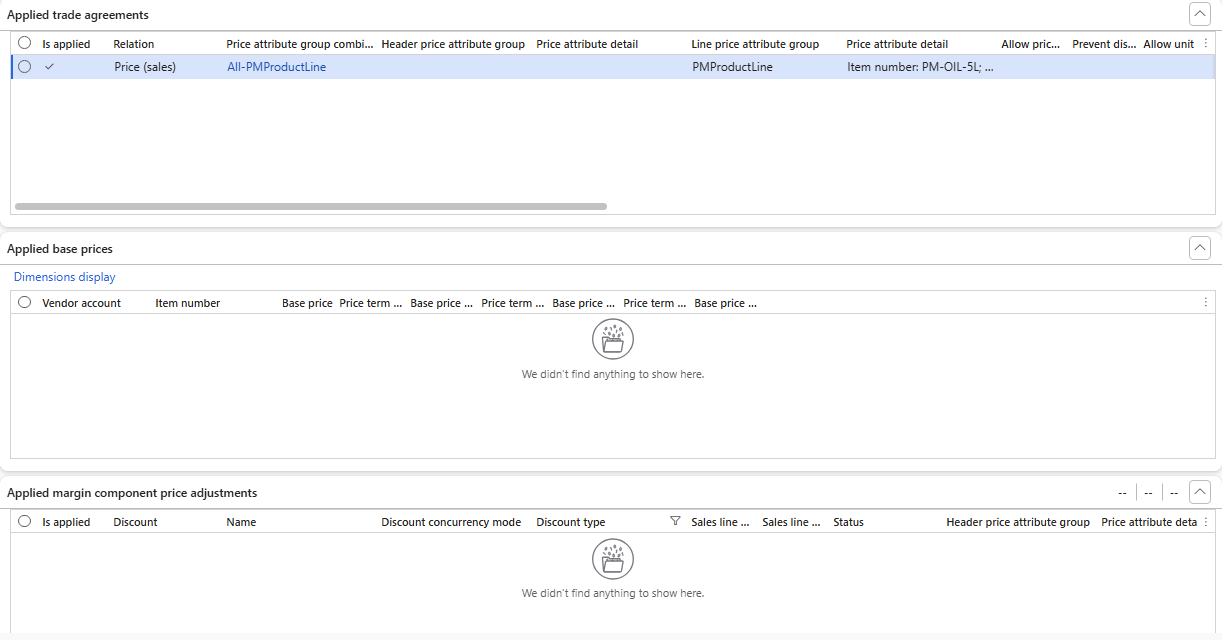The width and height of the screenshot is (1222, 640).
Task: Click the horizontal scrollbar in trade agreements
Action: [311, 207]
